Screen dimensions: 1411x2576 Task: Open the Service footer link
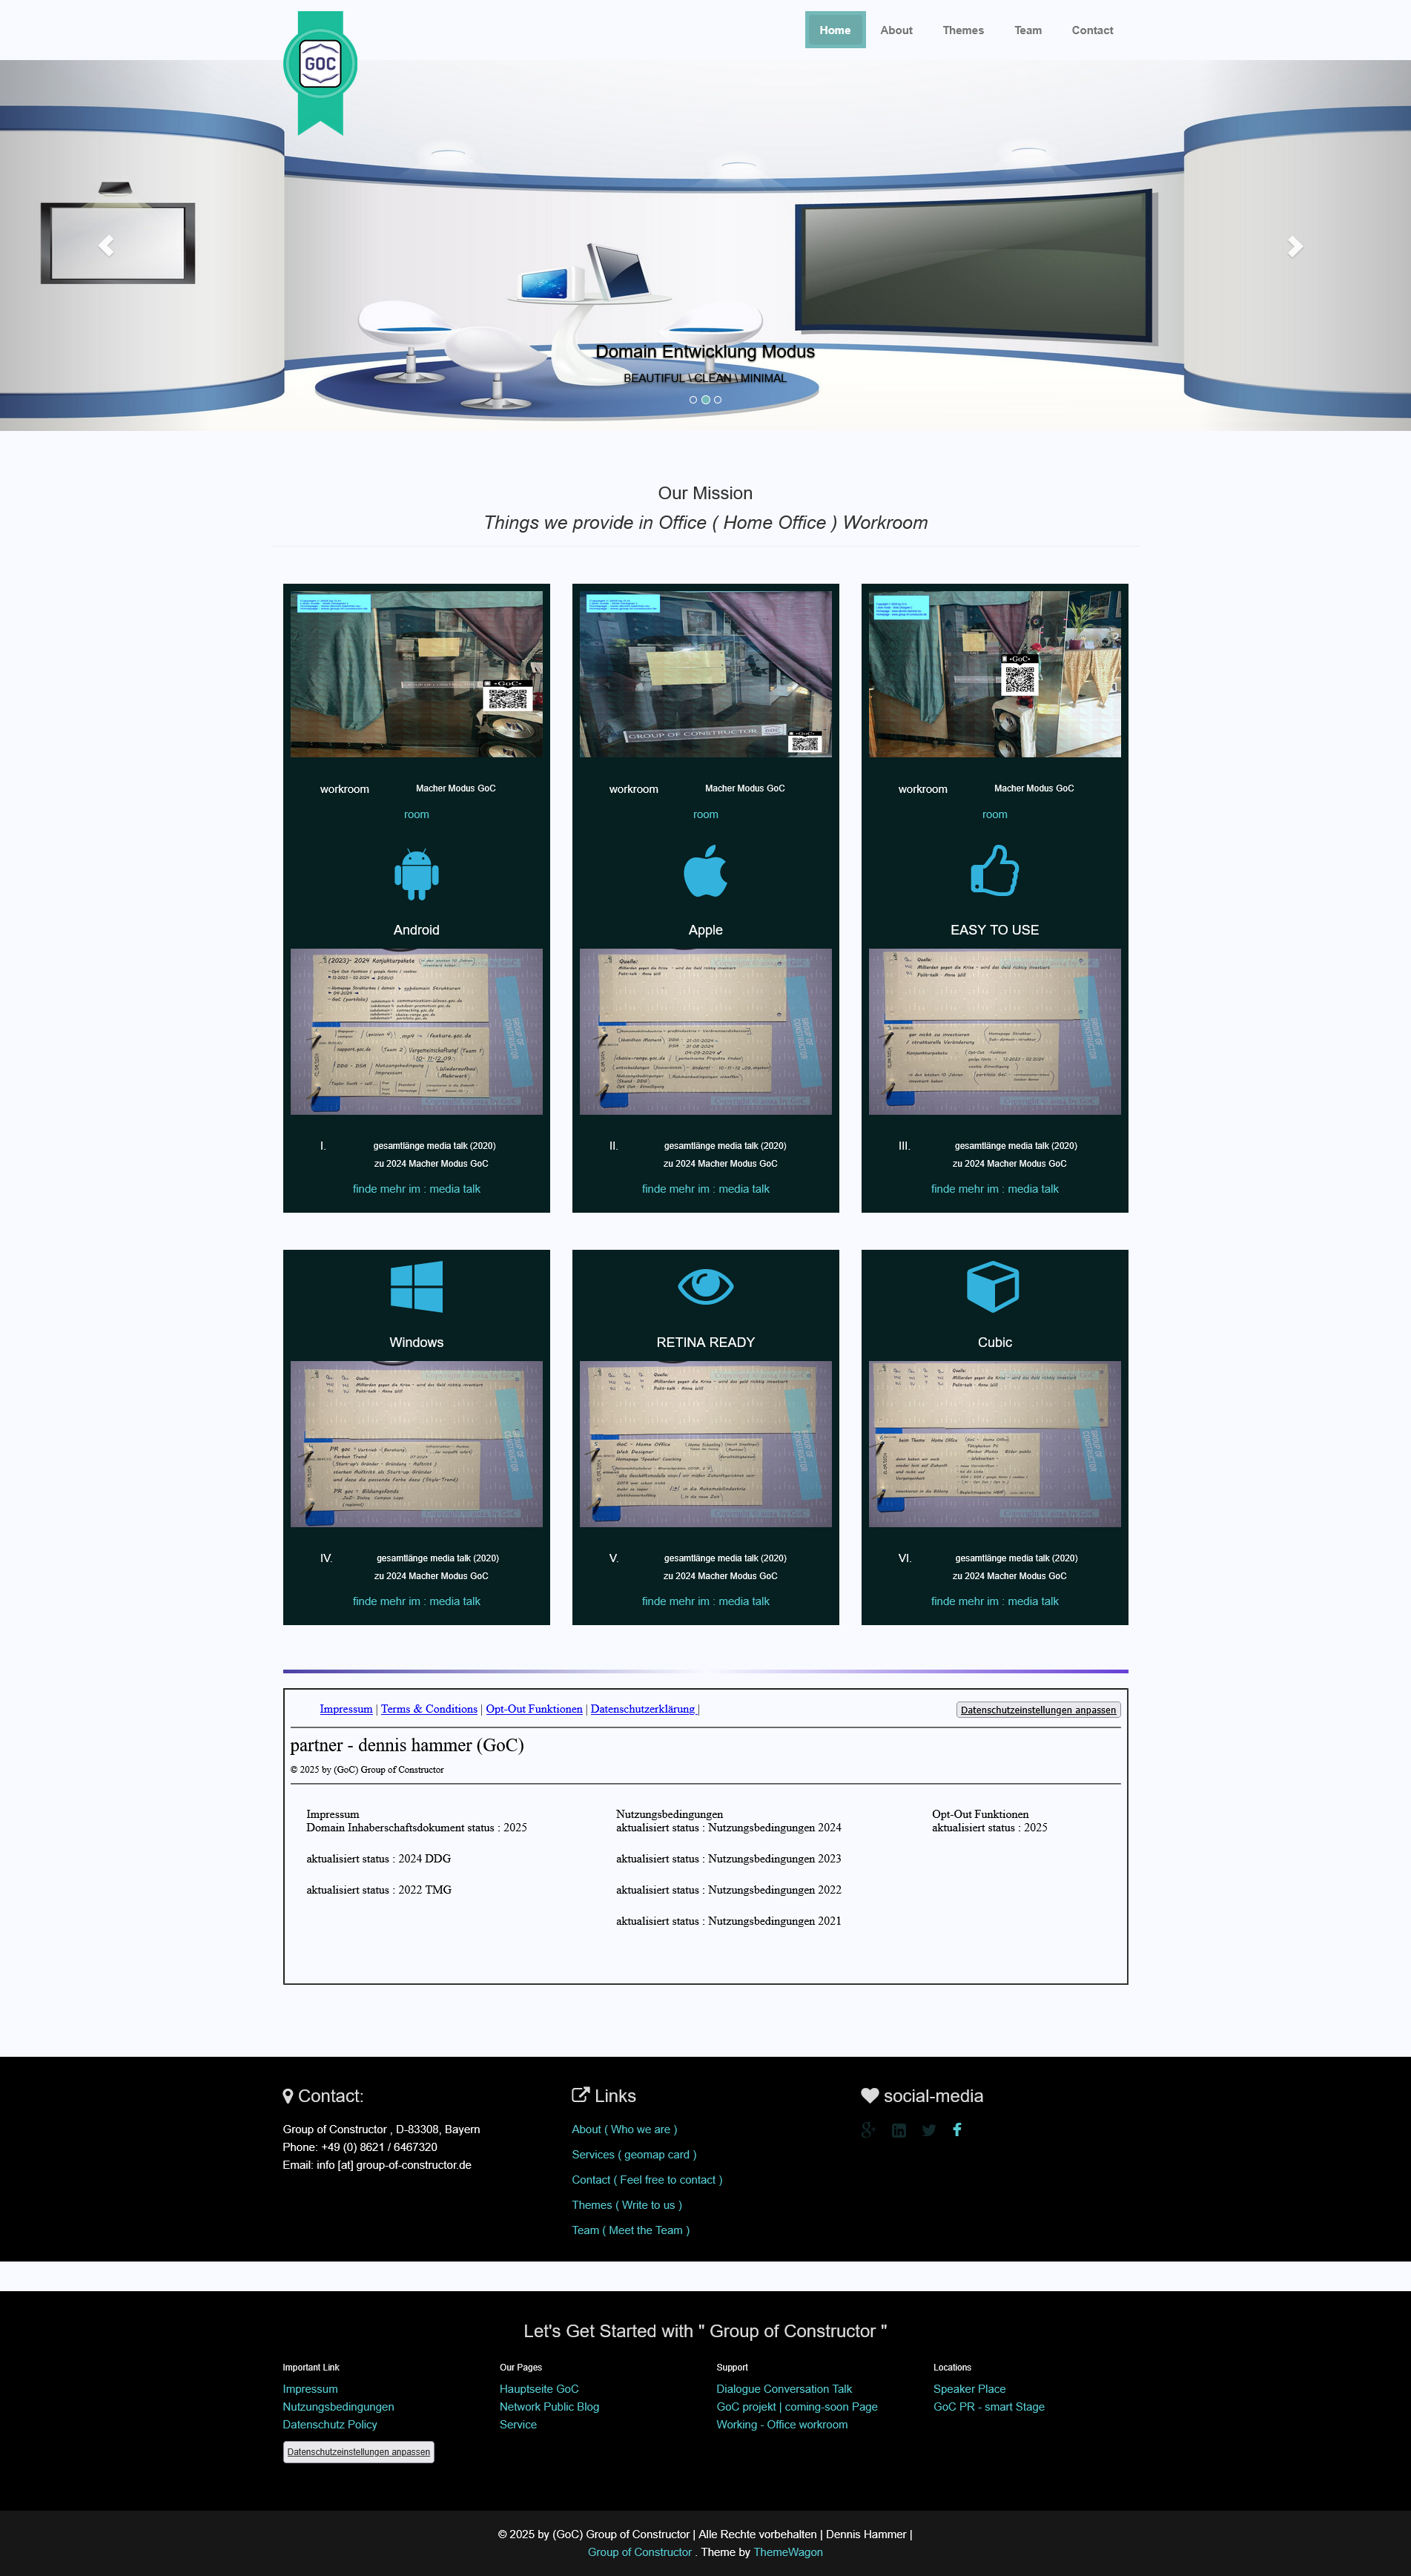coord(518,2424)
